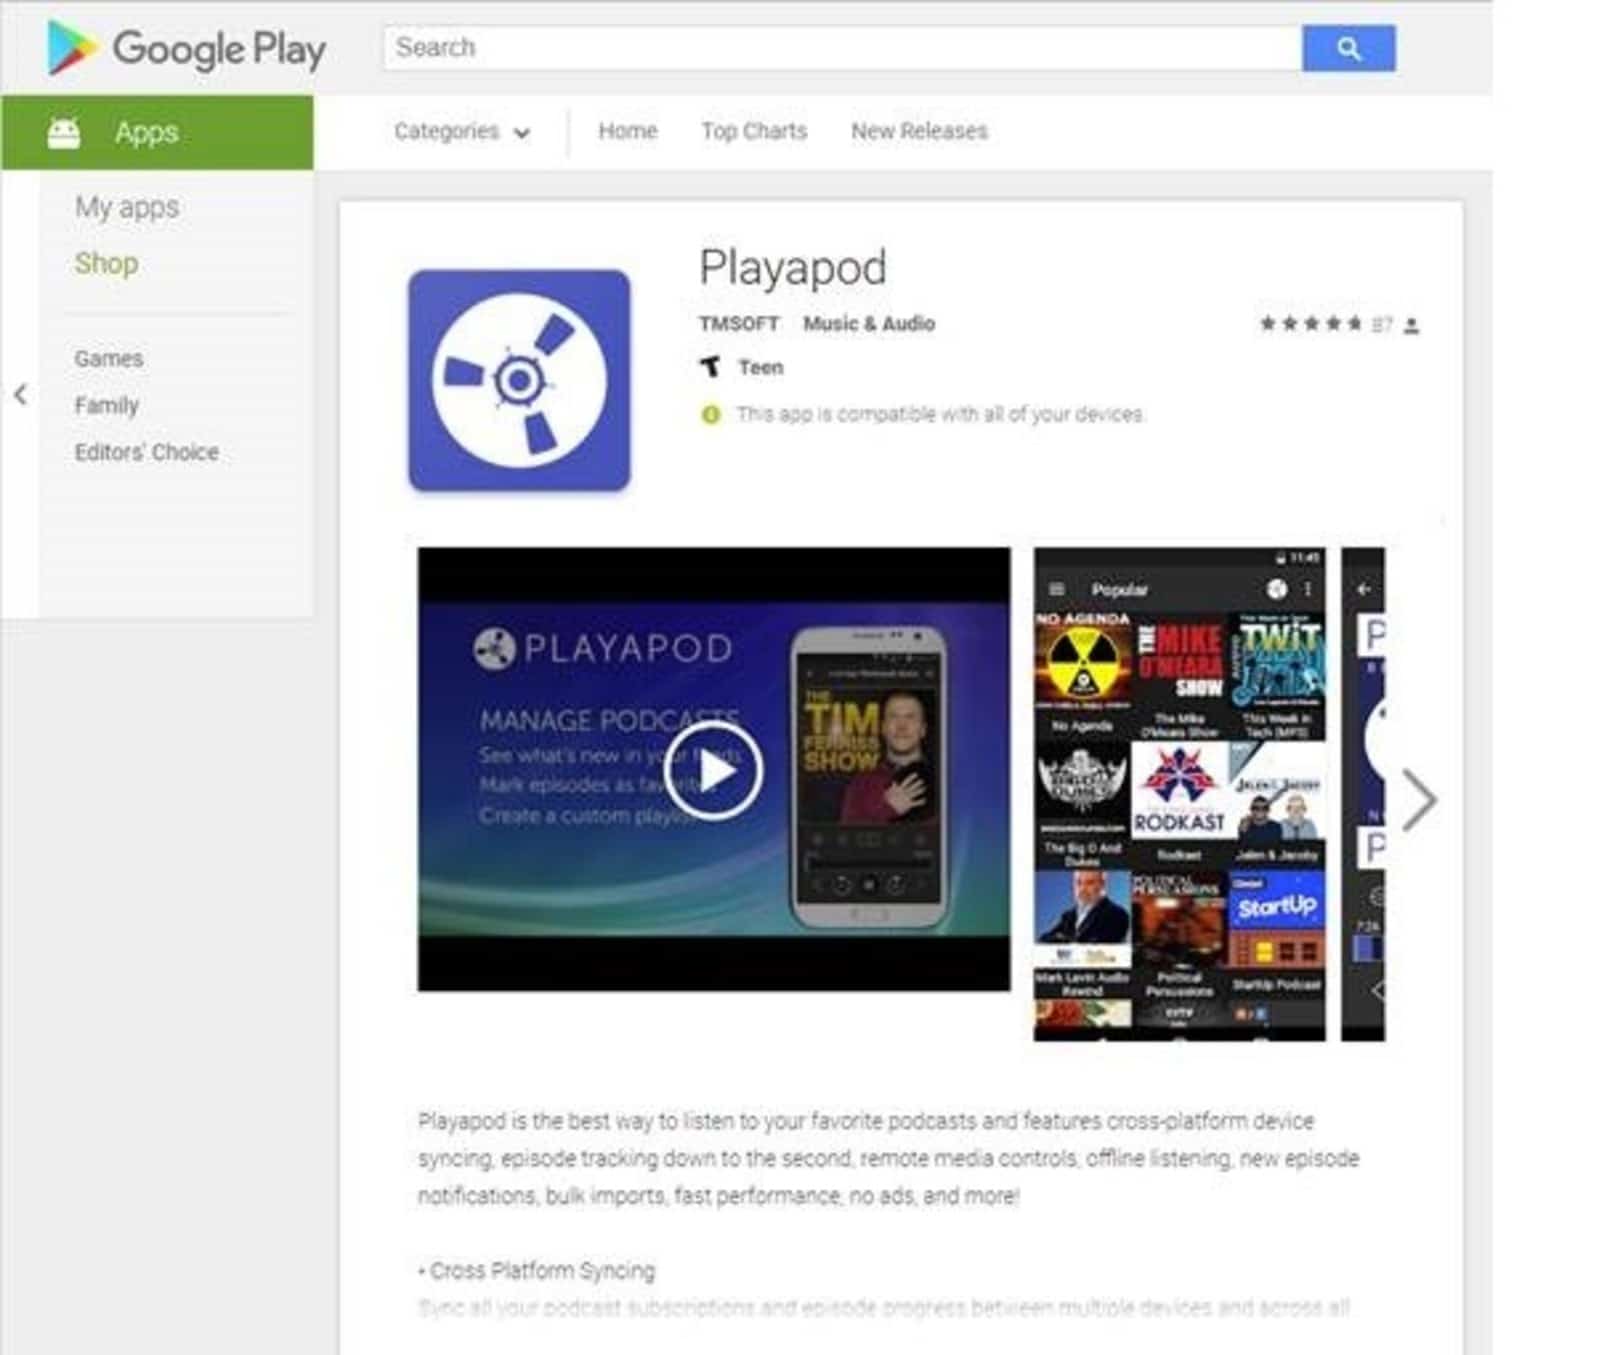Click the Playapod description paragraph
The height and width of the screenshot is (1355, 1599).
point(888,1158)
